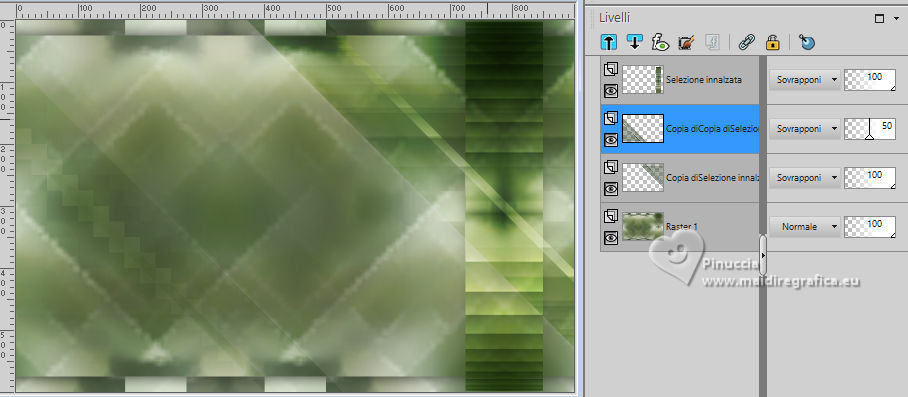Click the Copia diCopia layer thumbnail

pos(643,129)
